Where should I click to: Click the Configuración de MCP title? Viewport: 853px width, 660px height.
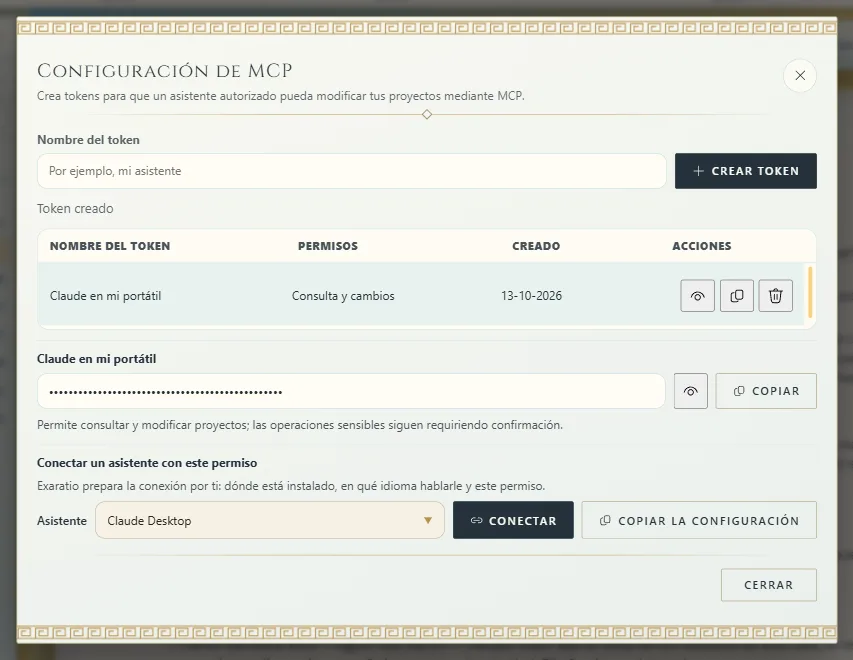(x=165, y=71)
